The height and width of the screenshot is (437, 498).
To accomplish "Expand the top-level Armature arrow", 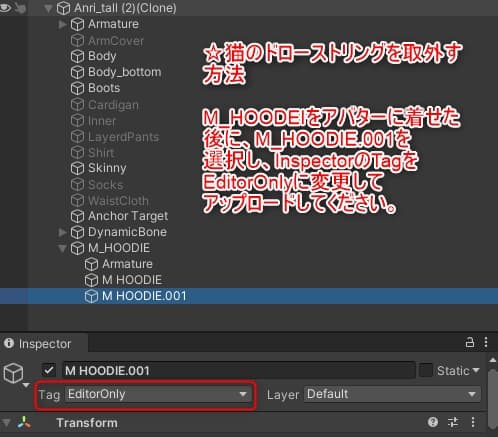I will (62, 24).
